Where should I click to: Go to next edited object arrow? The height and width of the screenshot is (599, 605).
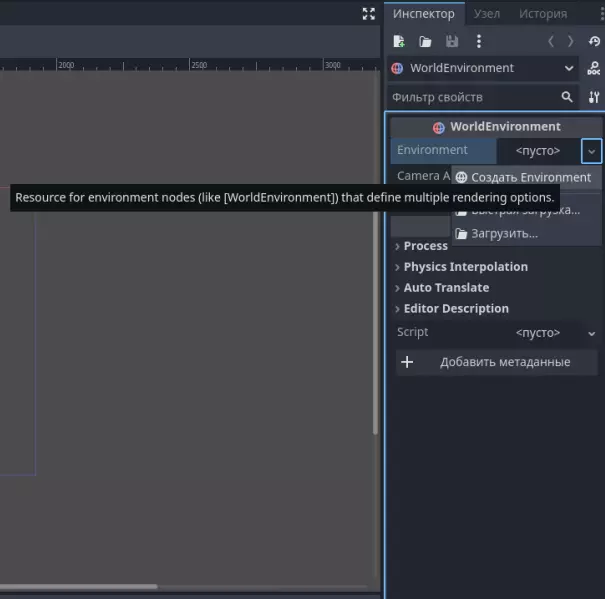click(x=570, y=41)
